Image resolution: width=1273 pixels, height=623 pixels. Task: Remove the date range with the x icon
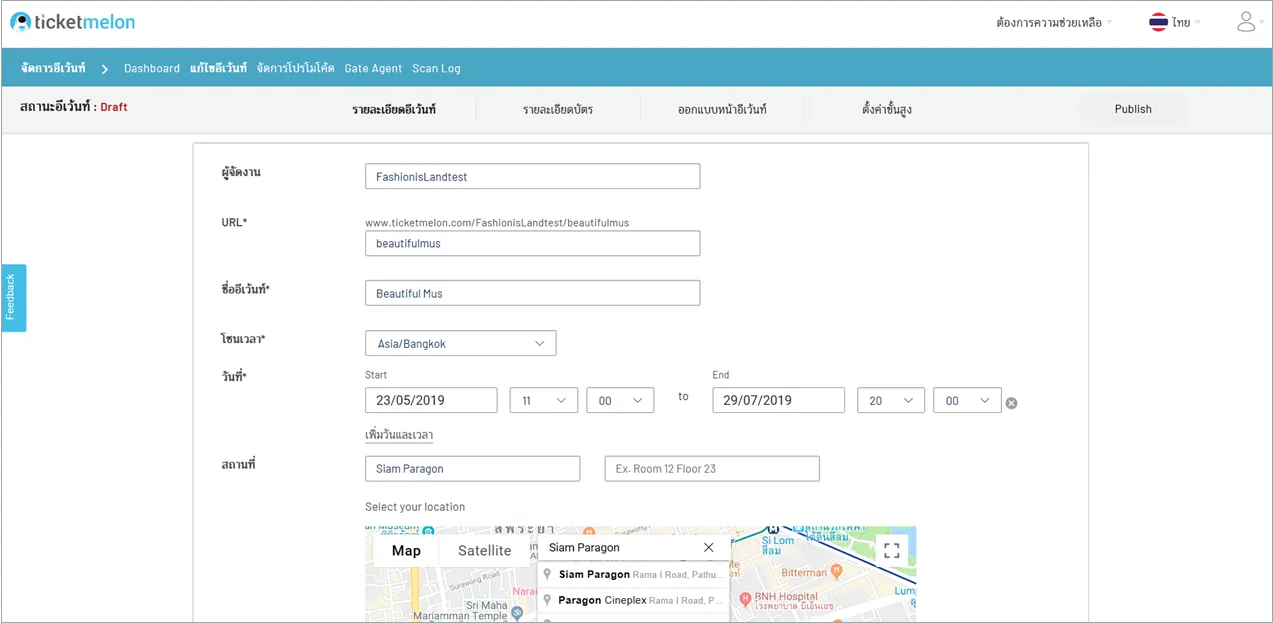[x=1011, y=403]
